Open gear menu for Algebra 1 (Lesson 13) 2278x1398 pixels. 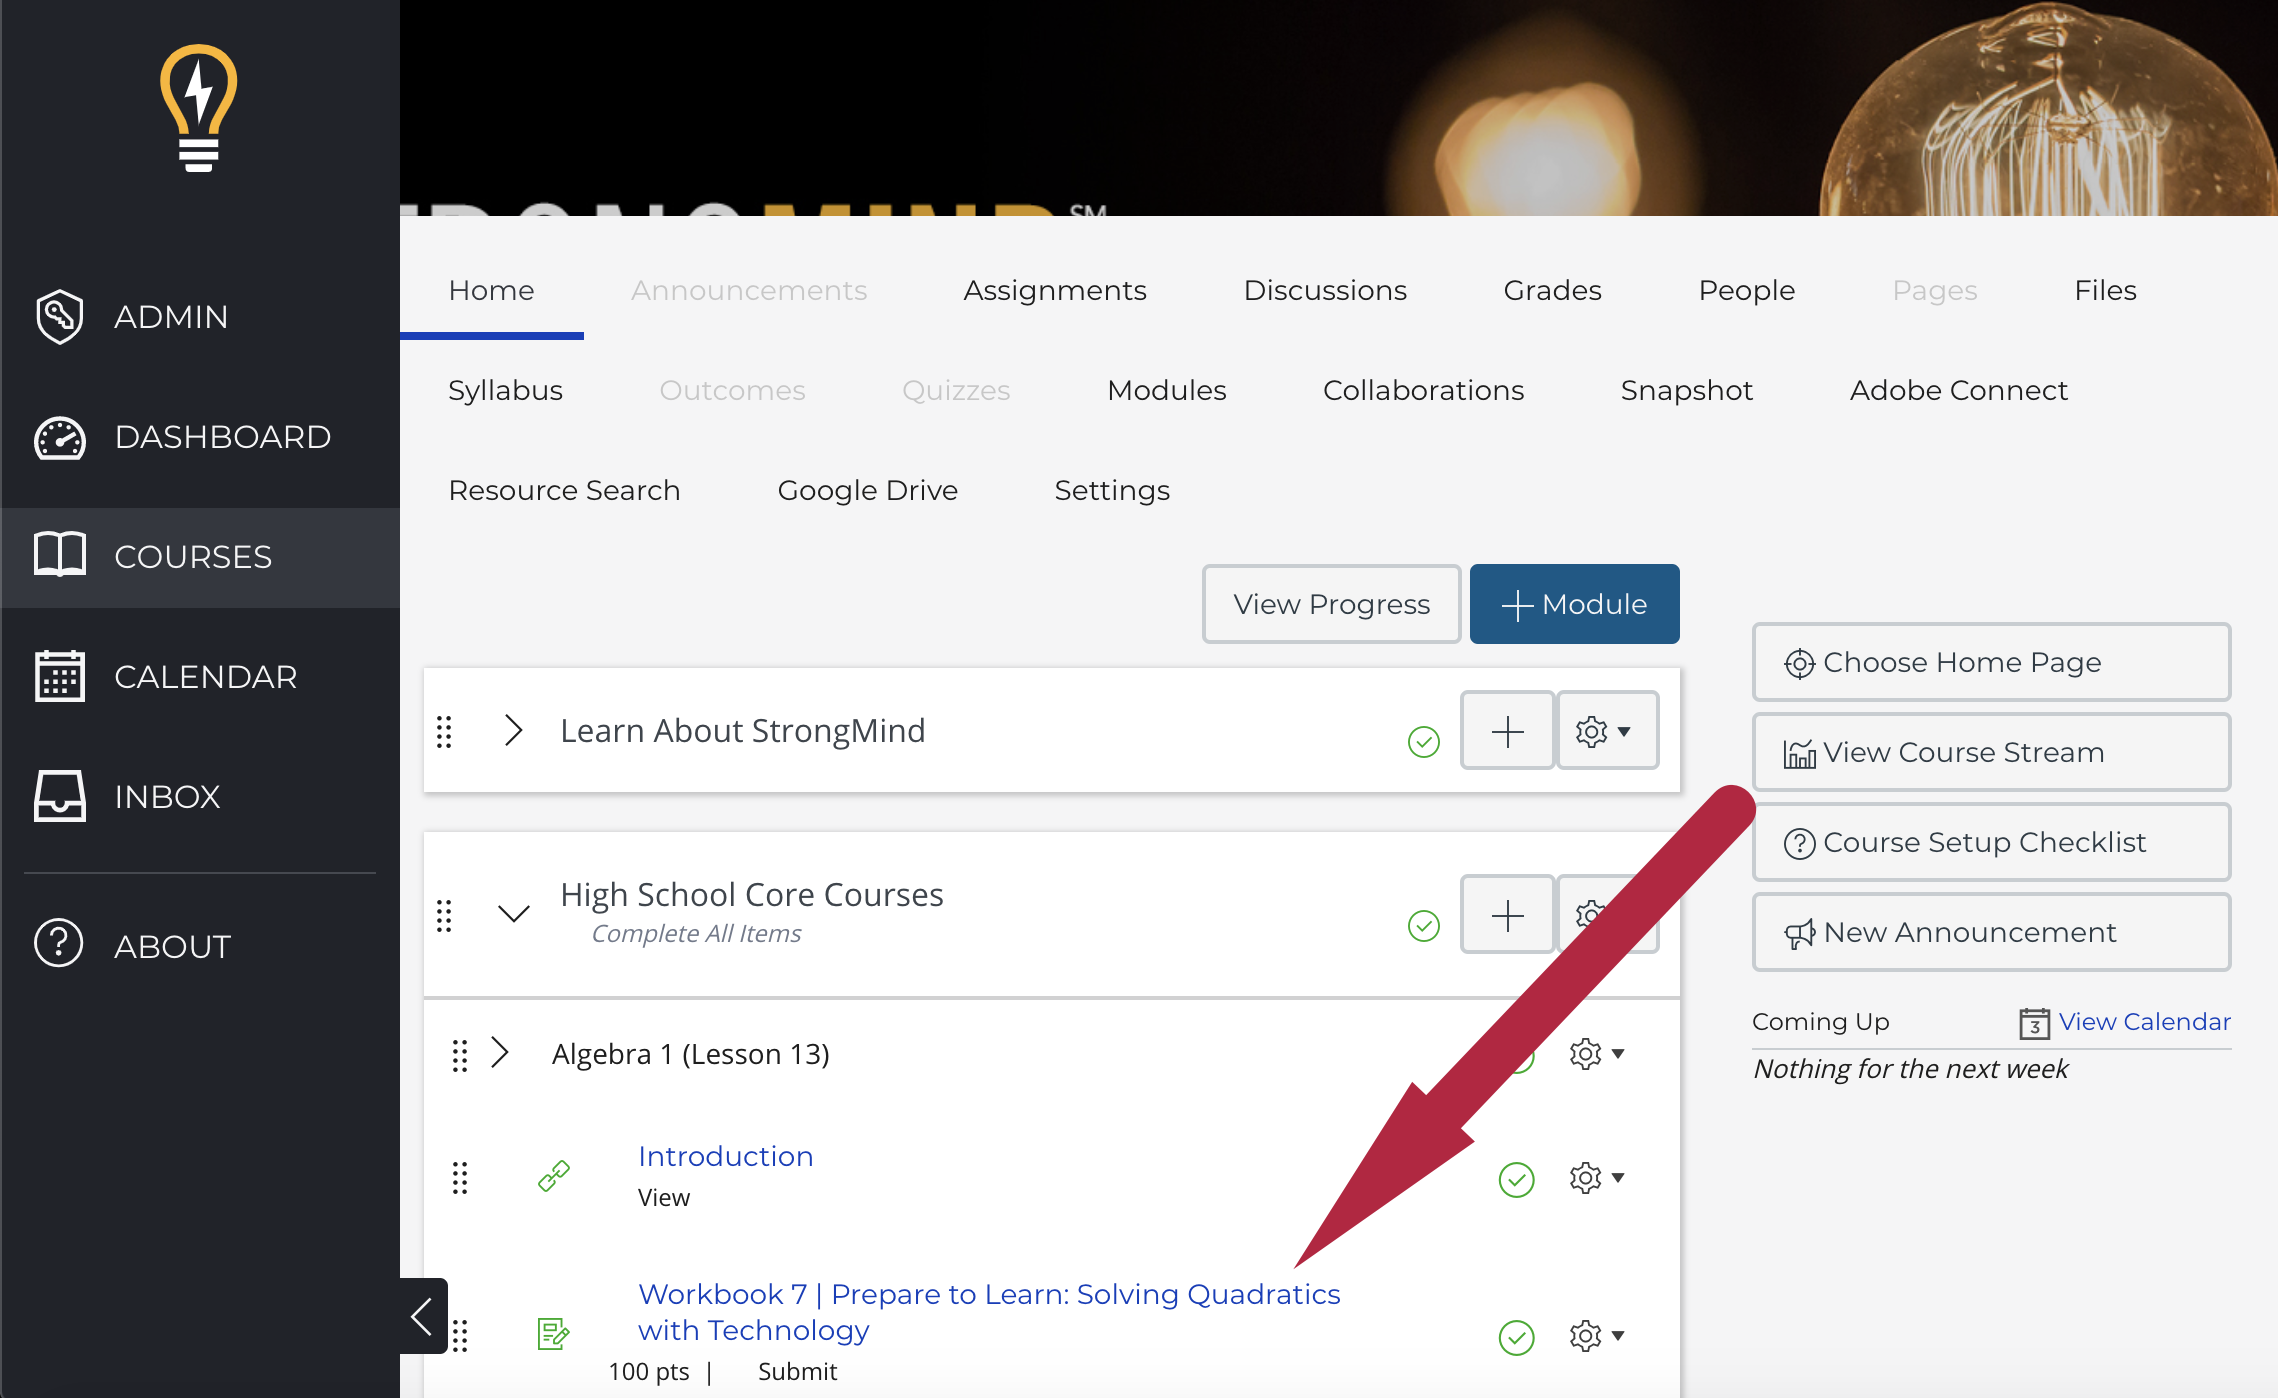point(1597,1054)
